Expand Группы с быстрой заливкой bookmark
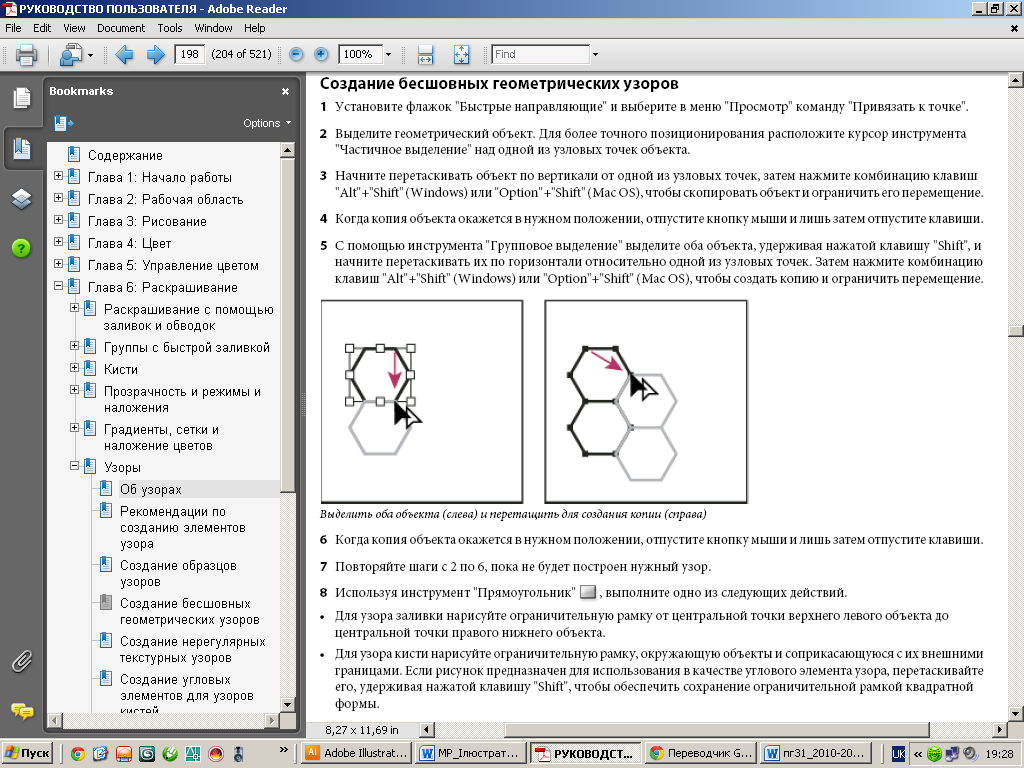 74,345
